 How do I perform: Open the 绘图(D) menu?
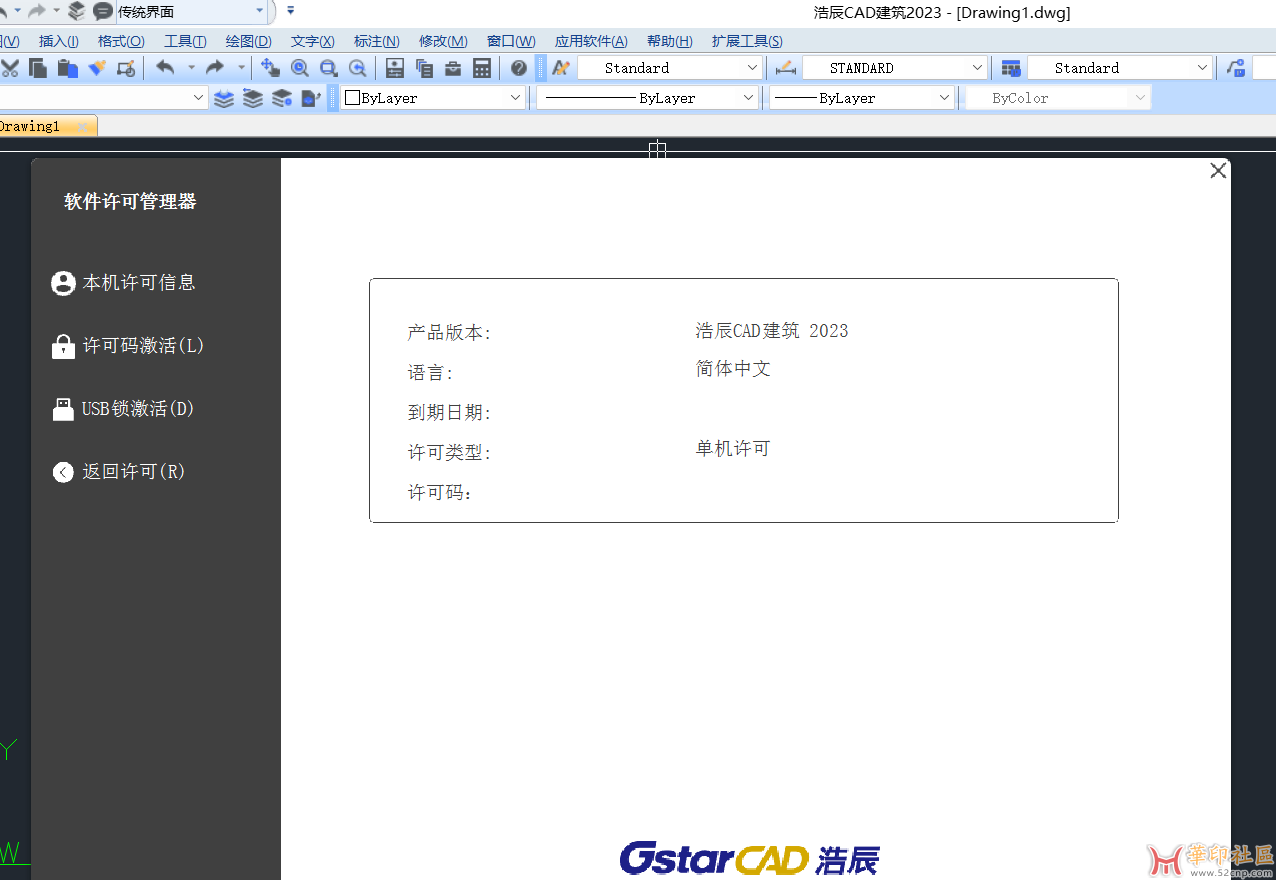coord(248,41)
